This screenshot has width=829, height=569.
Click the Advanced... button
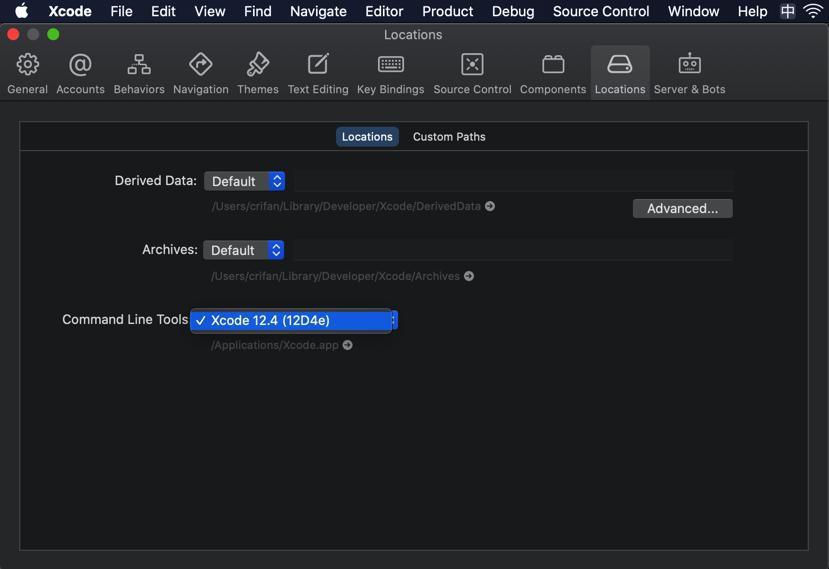point(683,208)
